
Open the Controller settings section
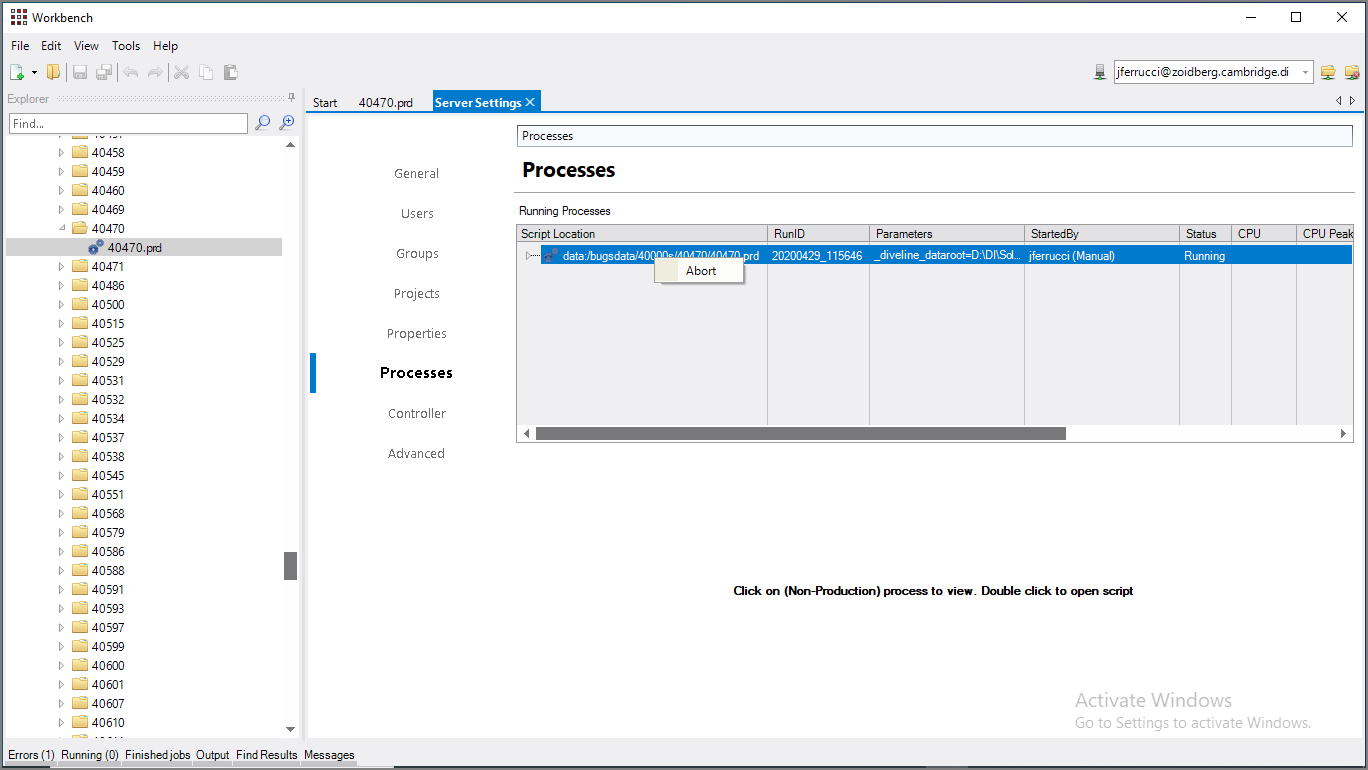click(417, 414)
